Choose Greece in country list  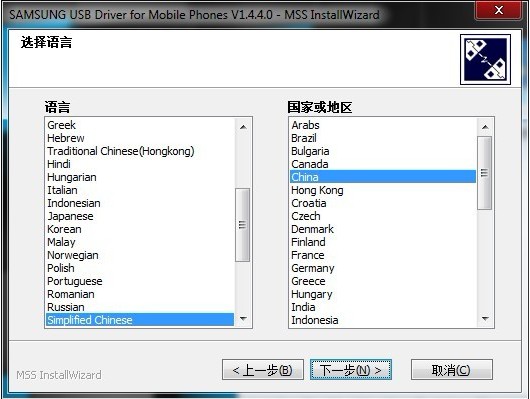(x=383, y=281)
